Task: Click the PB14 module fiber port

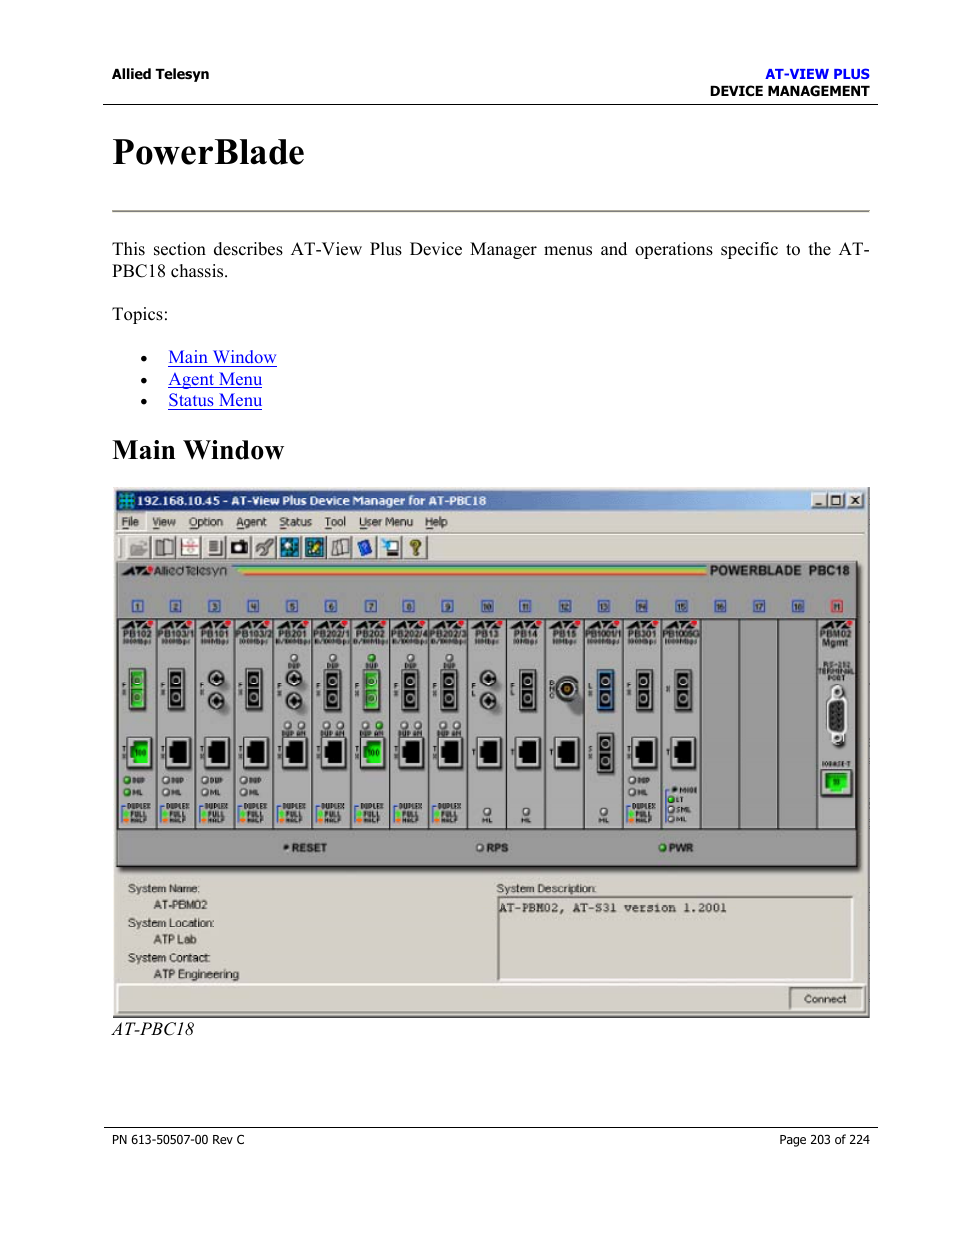Action: pyautogui.click(x=527, y=690)
